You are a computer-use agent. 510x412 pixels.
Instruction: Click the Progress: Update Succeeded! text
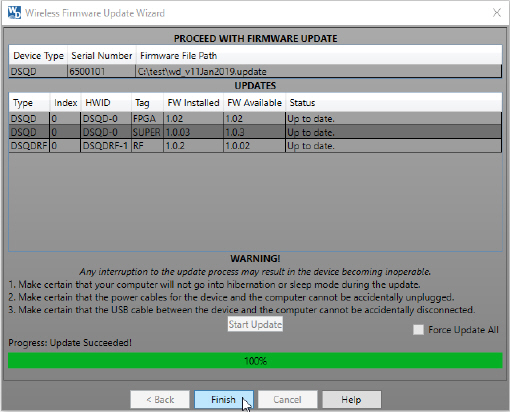point(70,343)
